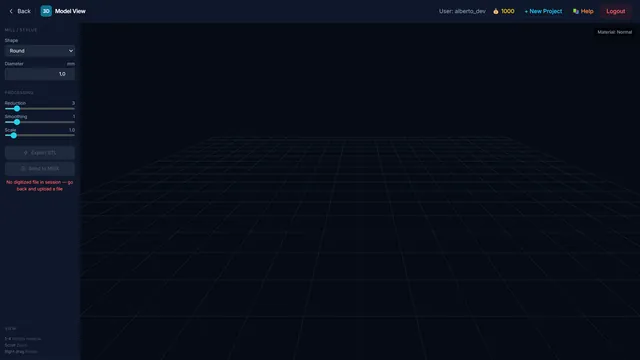
Task: Click the Material: Normal label
Action: click(614, 32)
